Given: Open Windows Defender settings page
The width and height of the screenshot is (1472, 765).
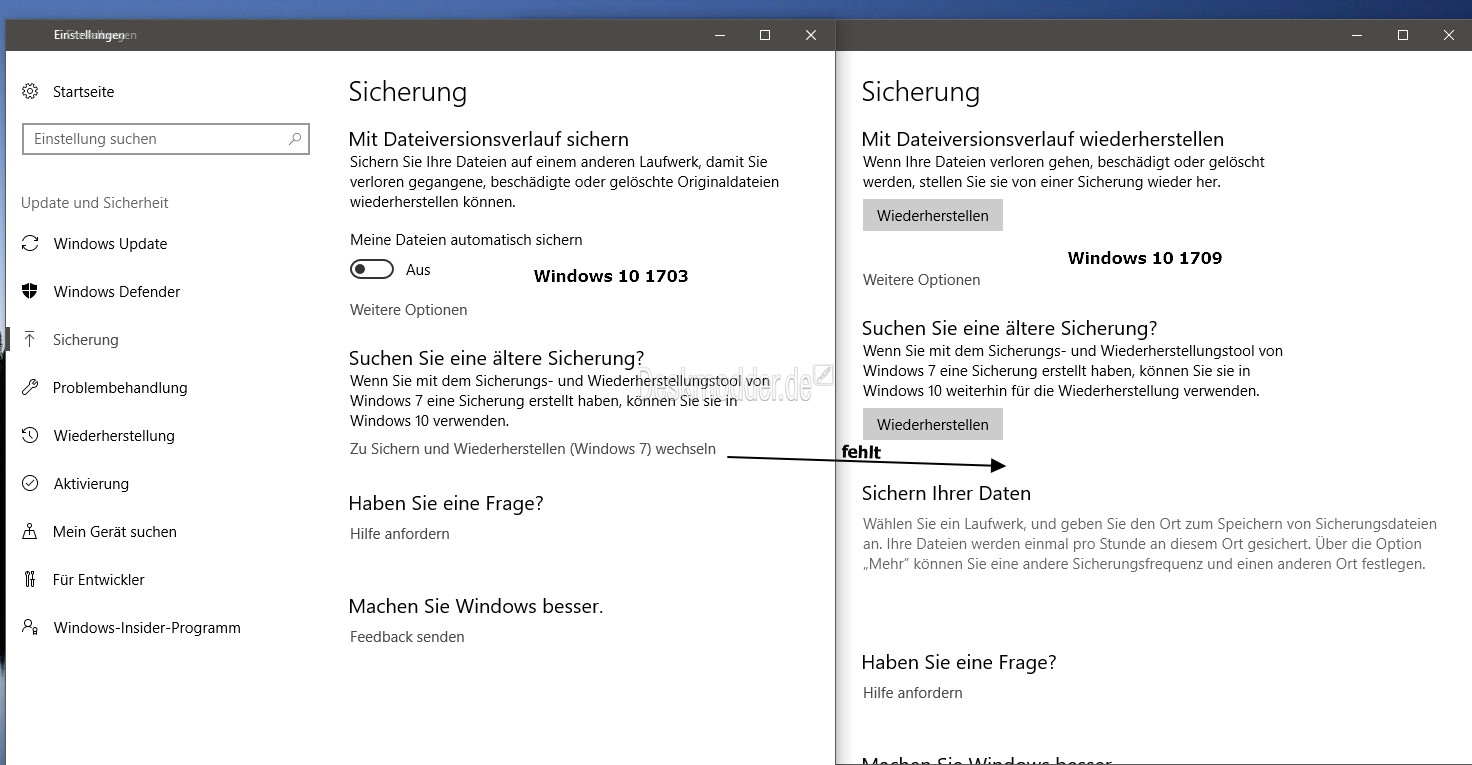Looking at the screenshot, I should click(117, 291).
